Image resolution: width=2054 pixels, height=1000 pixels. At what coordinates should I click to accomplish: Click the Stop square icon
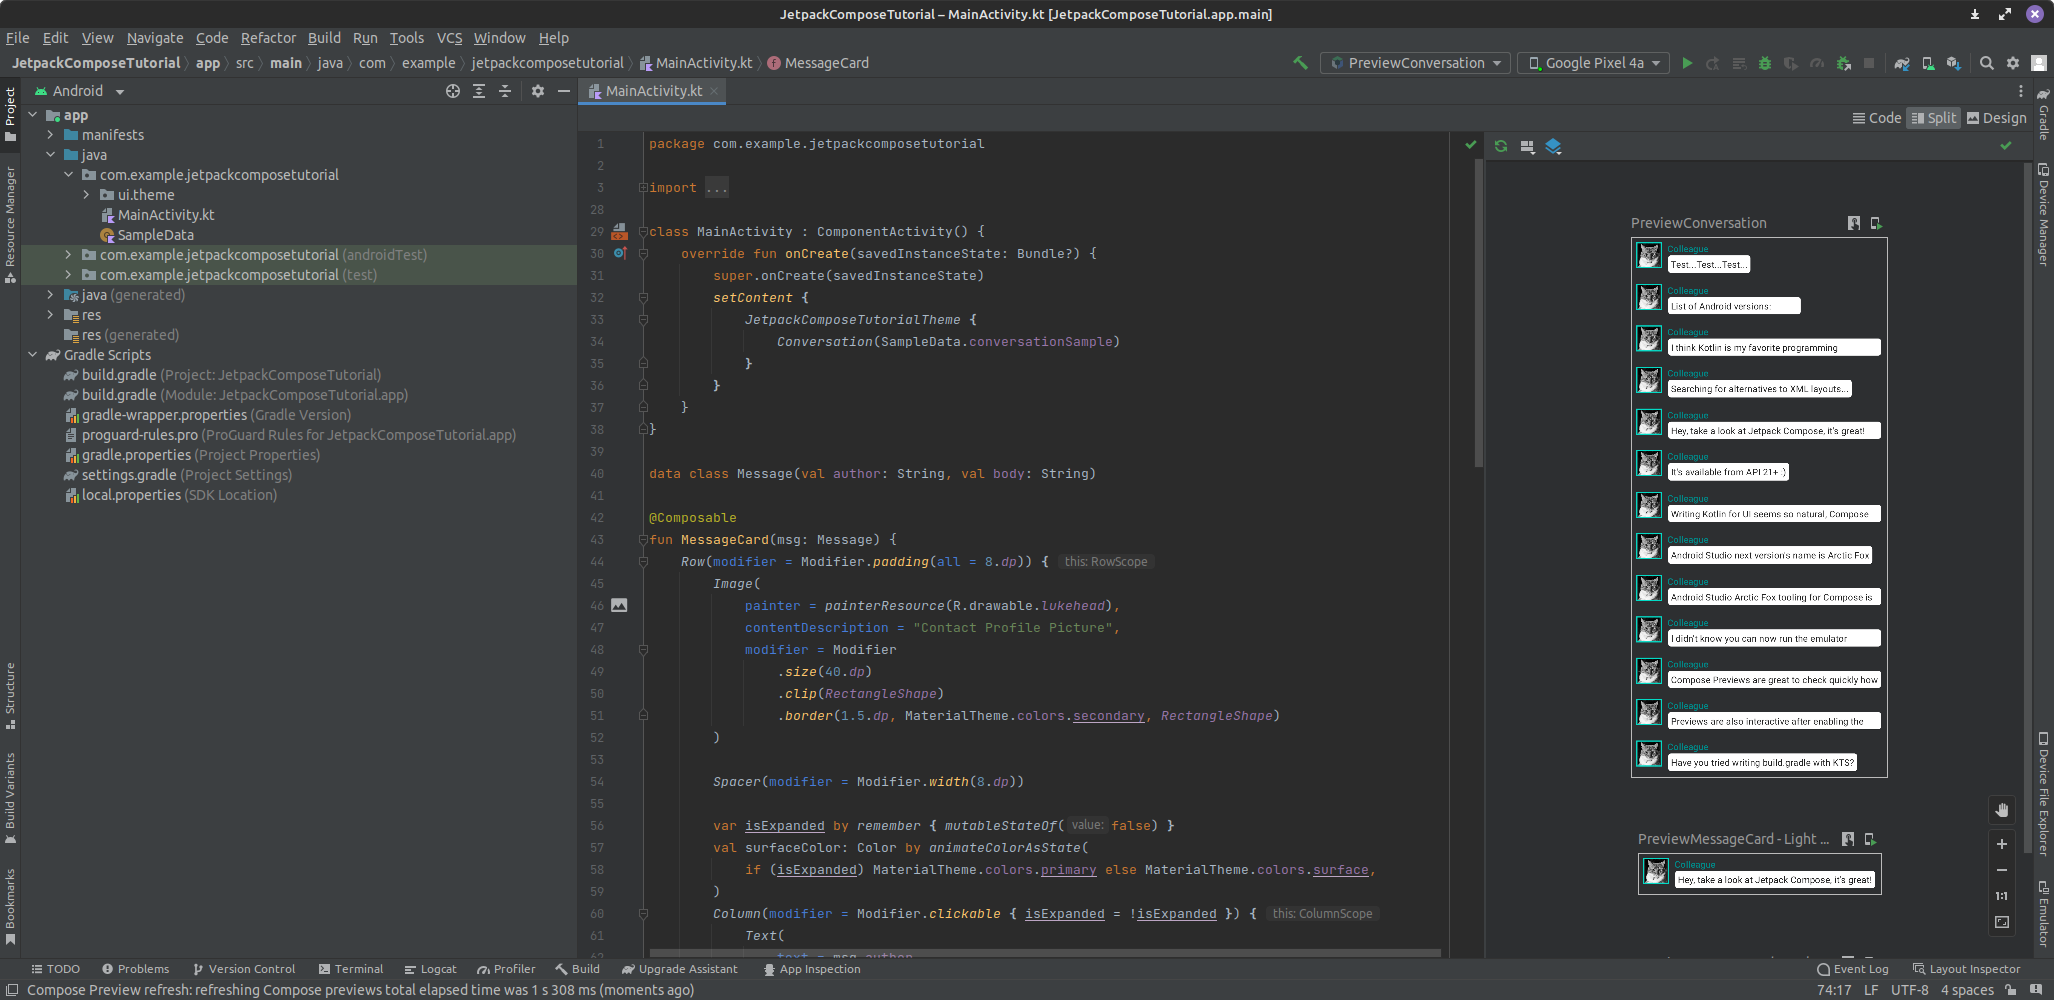(1869, 63)
